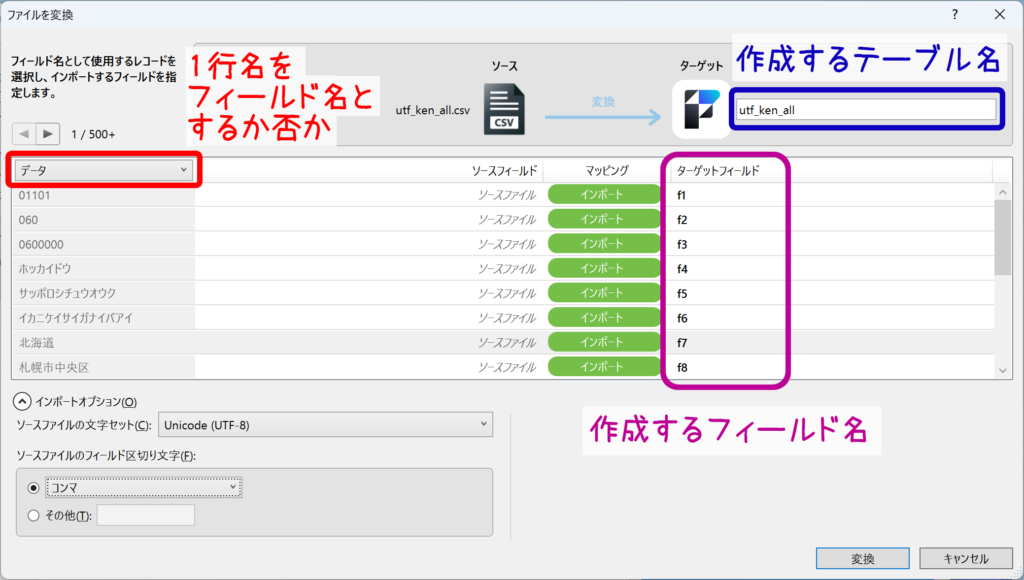Go to next record with right arrow
1024x580 pixels.
[47, 134]
